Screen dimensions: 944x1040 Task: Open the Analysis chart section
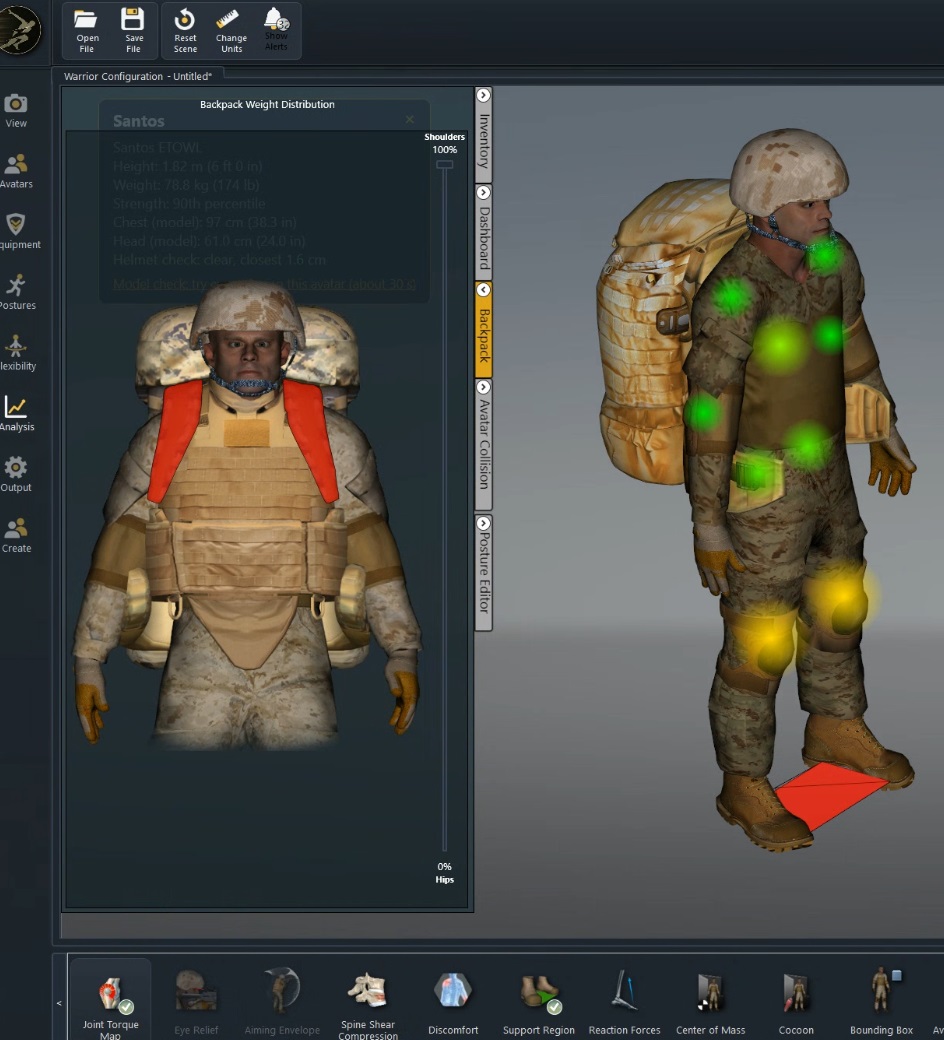point(17,414)
